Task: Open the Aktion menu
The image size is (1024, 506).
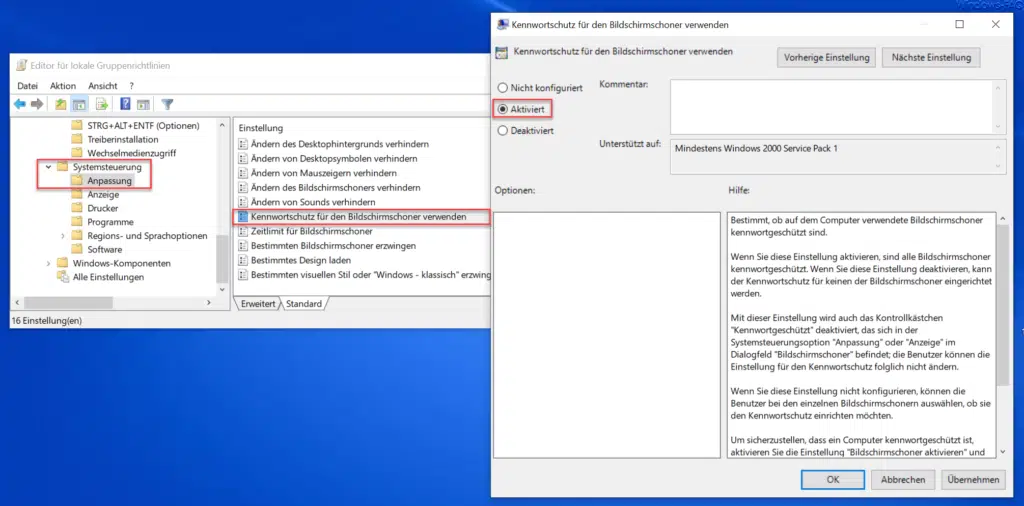Action: click(63, 86)
